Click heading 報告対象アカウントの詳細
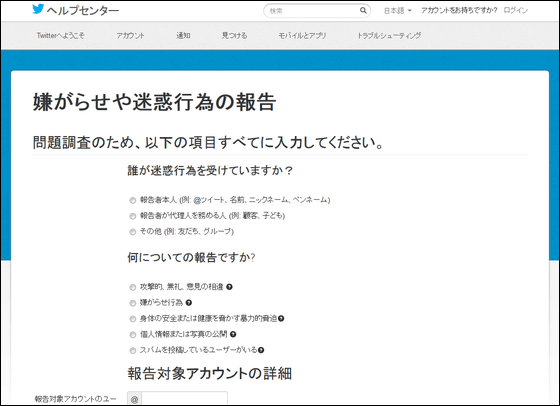The width and height of the screenshot is (560, 406). pyautogui.click(x=210, y=374)
